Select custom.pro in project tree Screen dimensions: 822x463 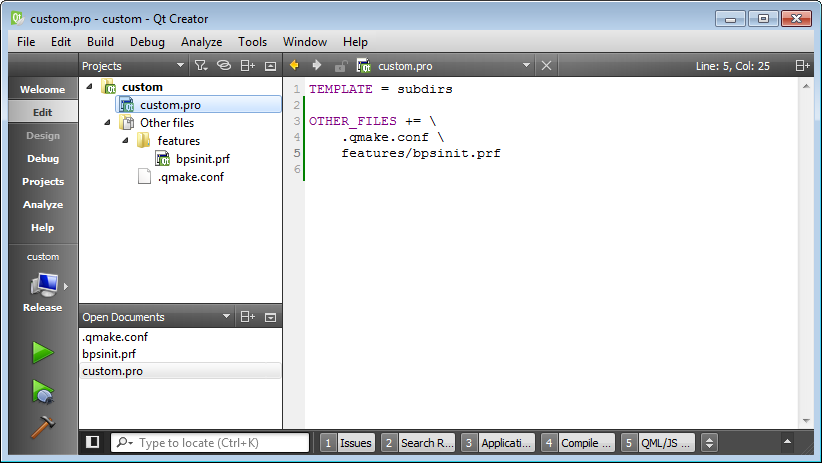point(198,105)
